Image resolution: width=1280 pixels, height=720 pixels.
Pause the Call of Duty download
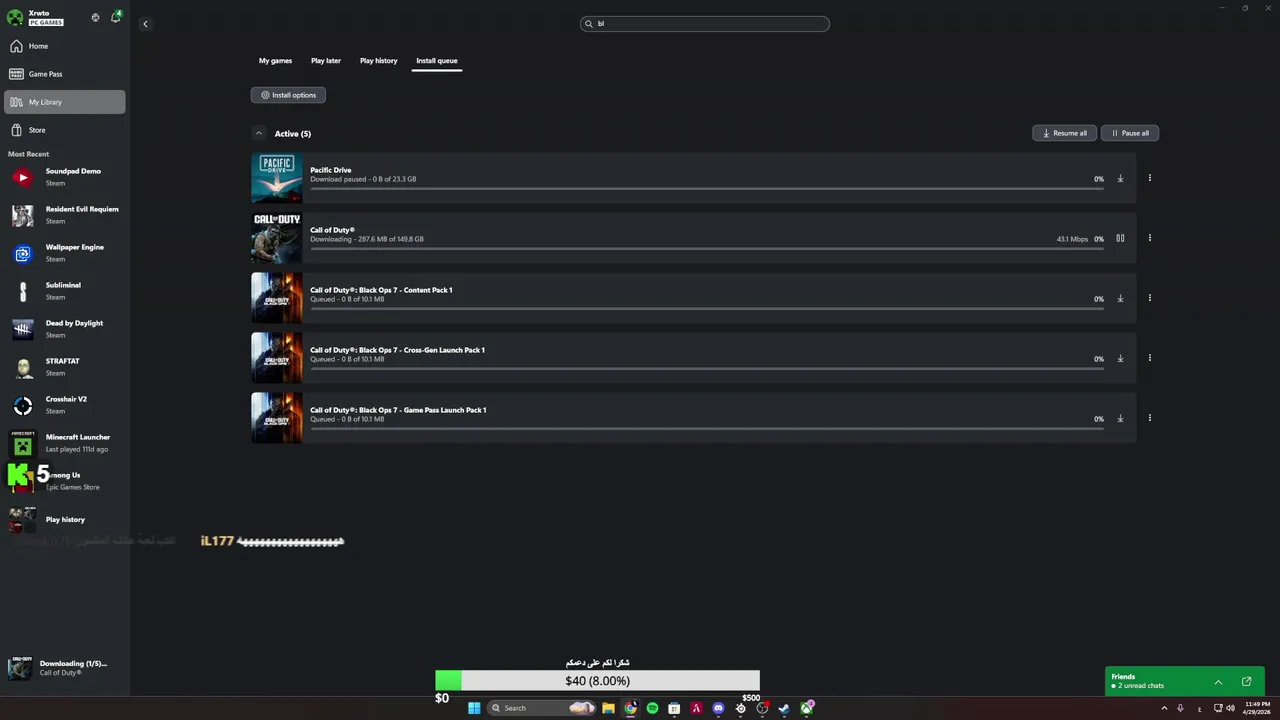tap(1120, 239)
